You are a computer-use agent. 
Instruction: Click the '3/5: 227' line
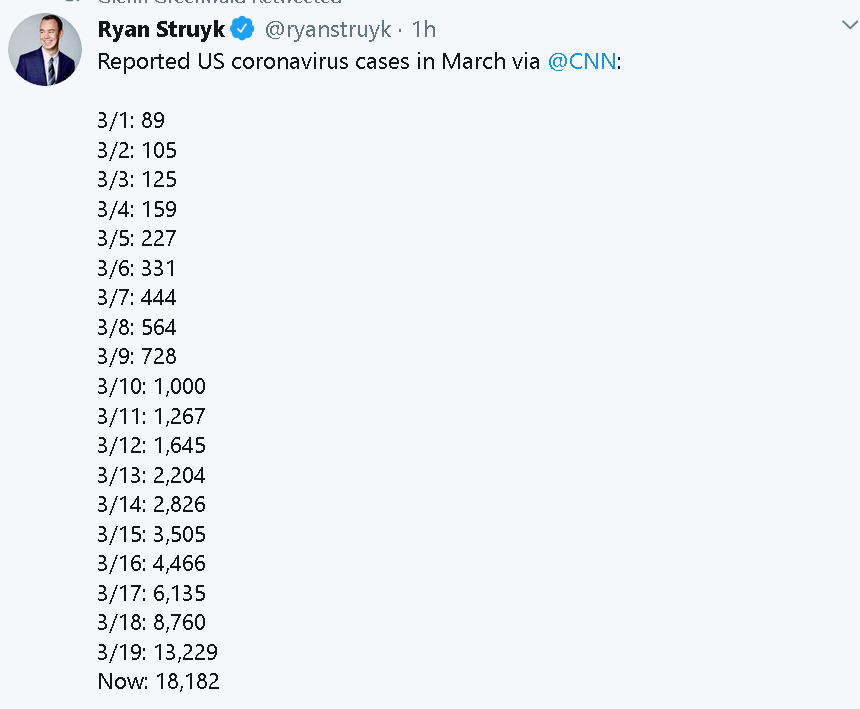pyautogui.click(x=137, y=239)
